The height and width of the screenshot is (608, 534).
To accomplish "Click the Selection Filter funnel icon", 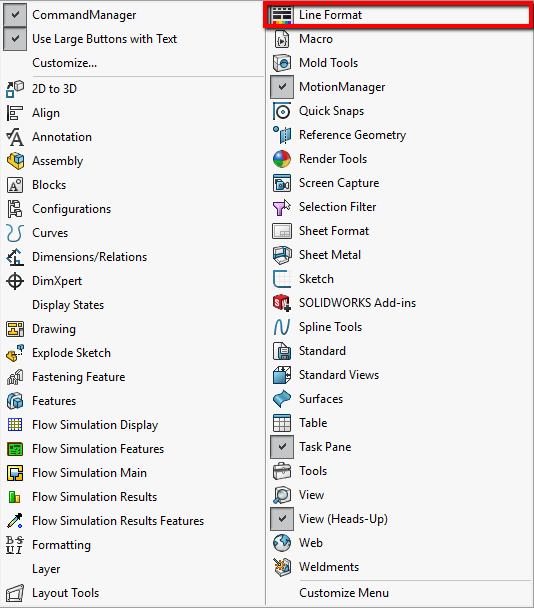I will tap(282, 207).
